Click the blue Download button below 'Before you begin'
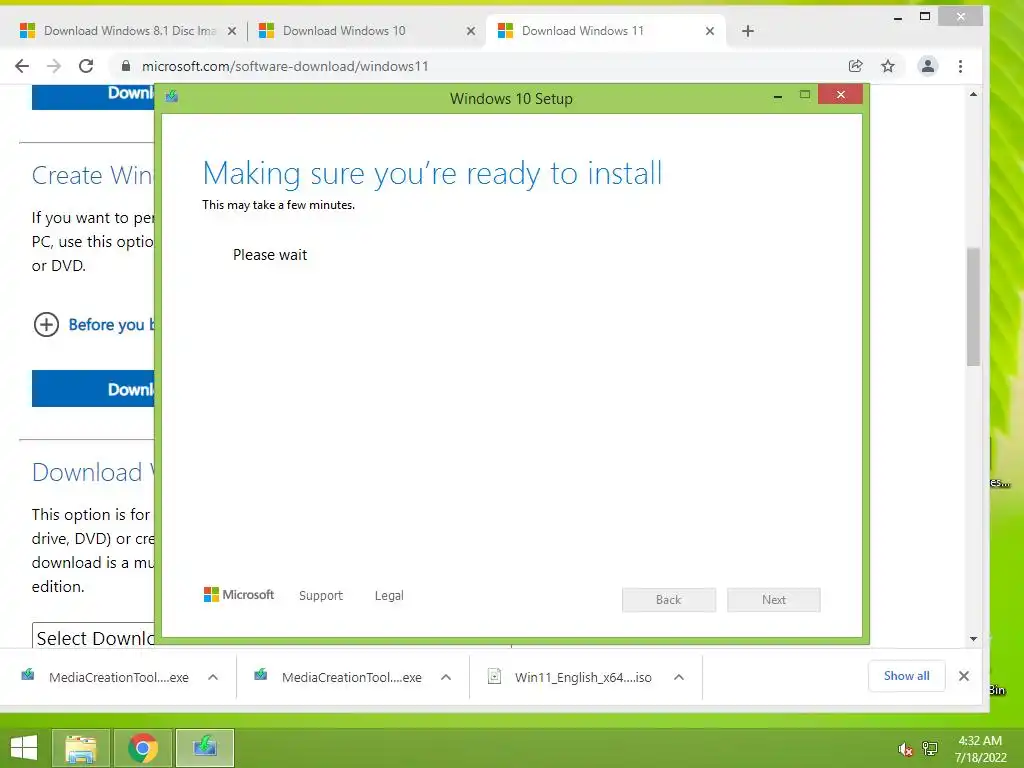1024x768 pixels. point(93,389)
